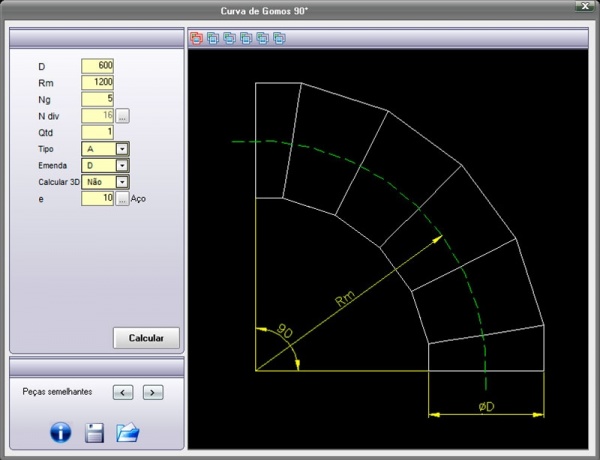Click the third view icon in drawing toolbar

(x=230, y=39)
